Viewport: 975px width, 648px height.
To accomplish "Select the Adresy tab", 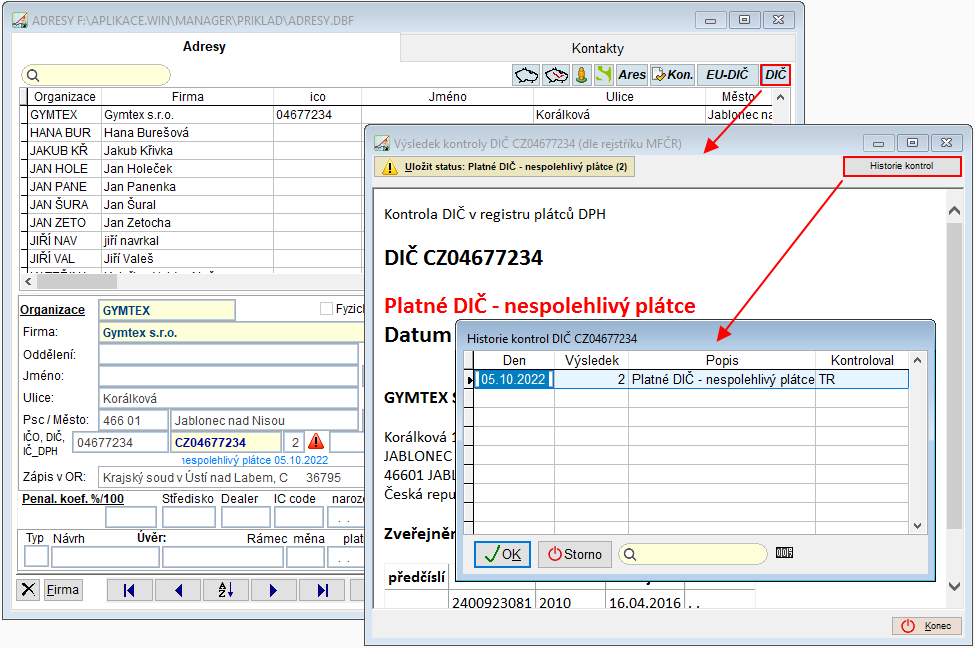I will 205,47.
